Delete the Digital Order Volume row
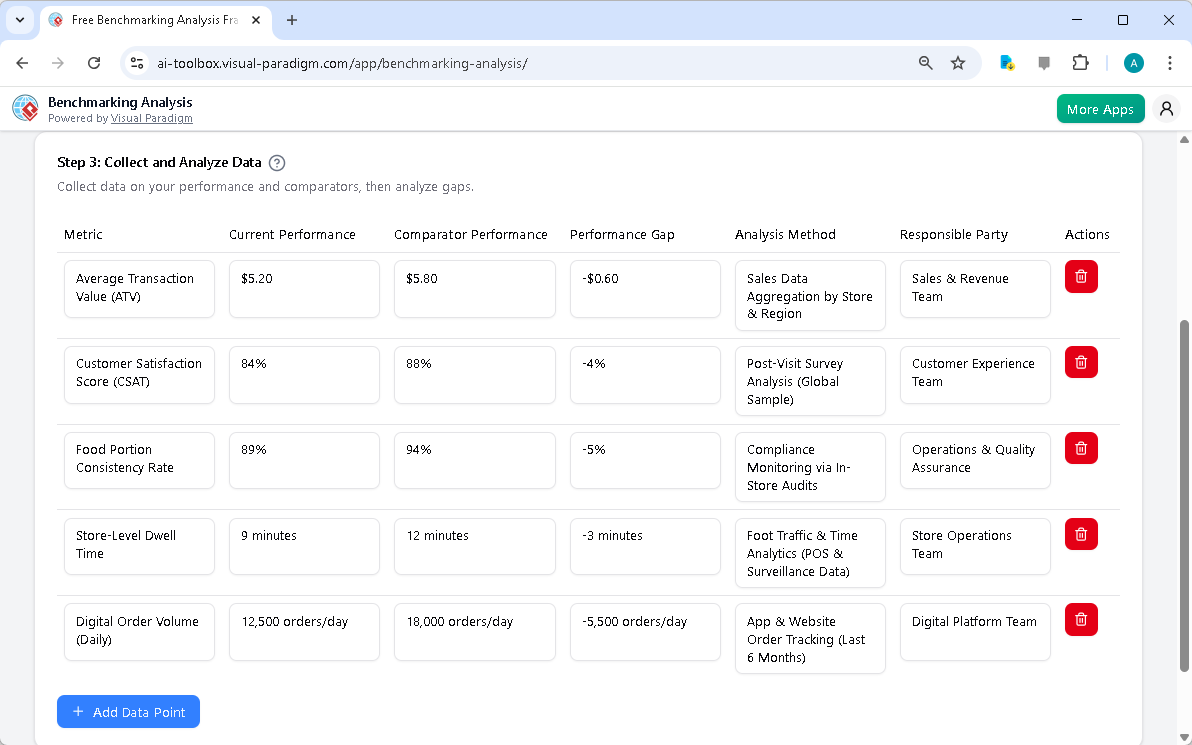This screenshot has width=1192, height=745. coord(1081,619)
